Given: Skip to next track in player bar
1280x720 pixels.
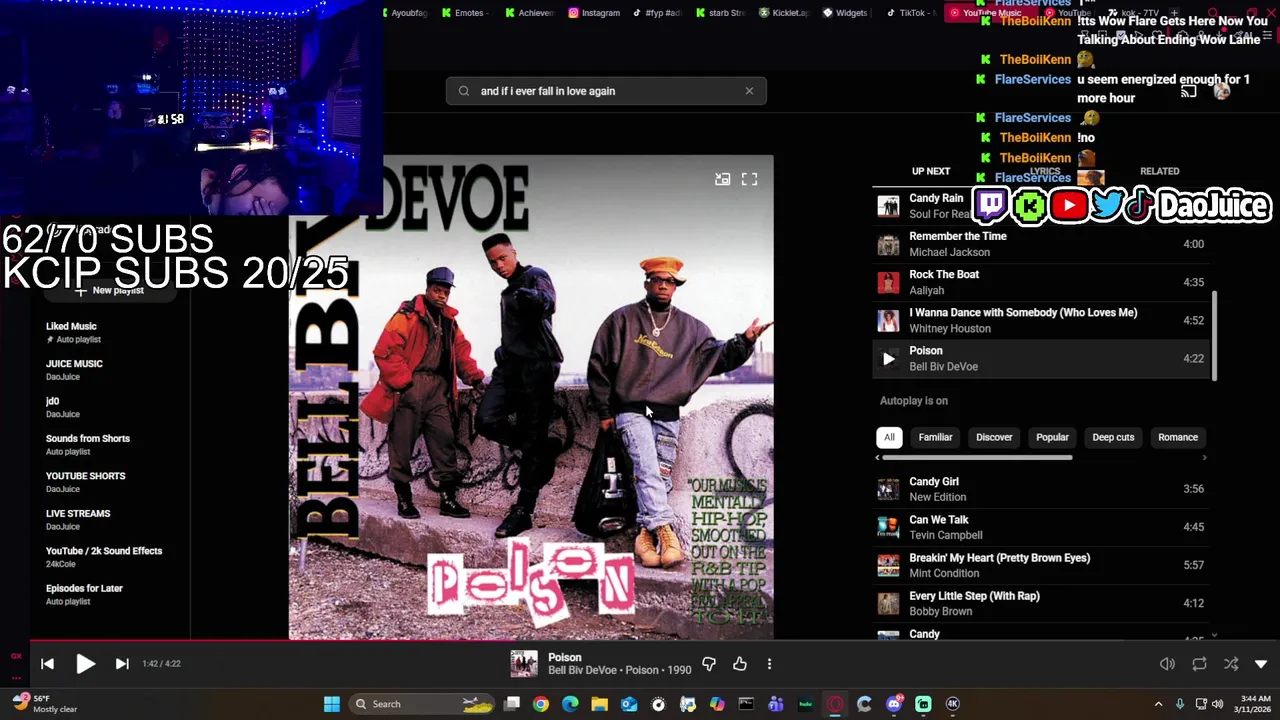Looking at the screenshot, I should click(x=122, y=664).
